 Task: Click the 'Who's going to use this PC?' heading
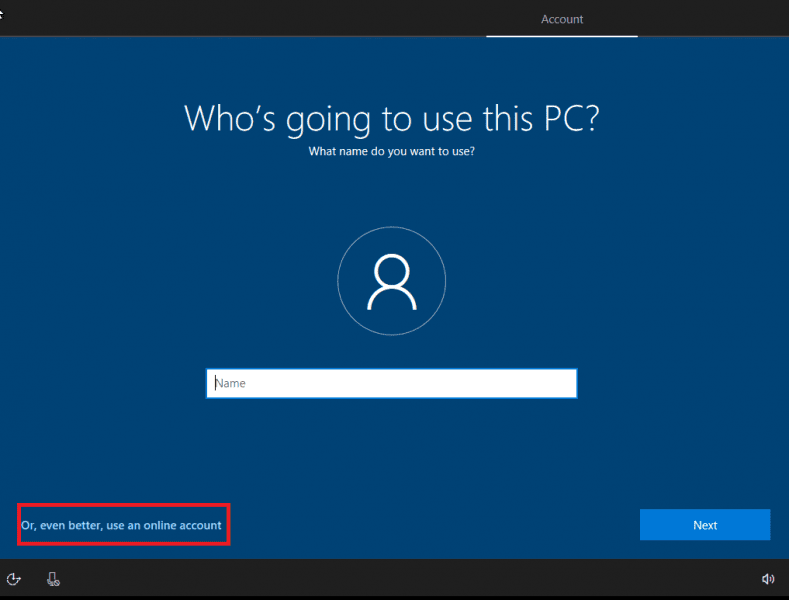(x=391, y=120)
